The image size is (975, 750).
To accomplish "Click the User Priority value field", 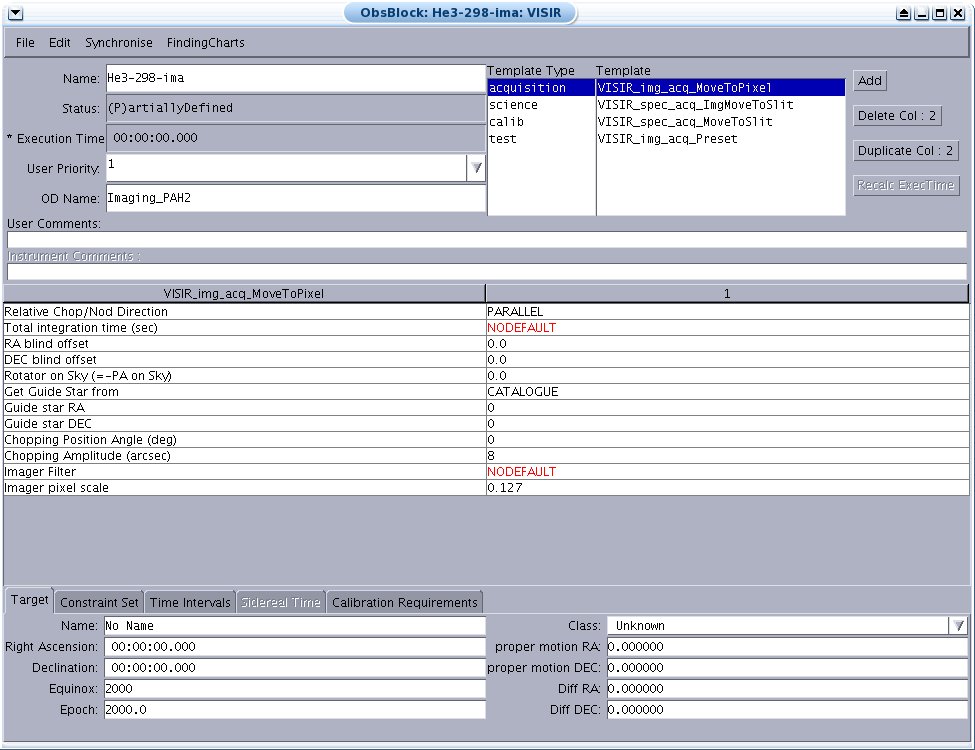I will [286, 167].
